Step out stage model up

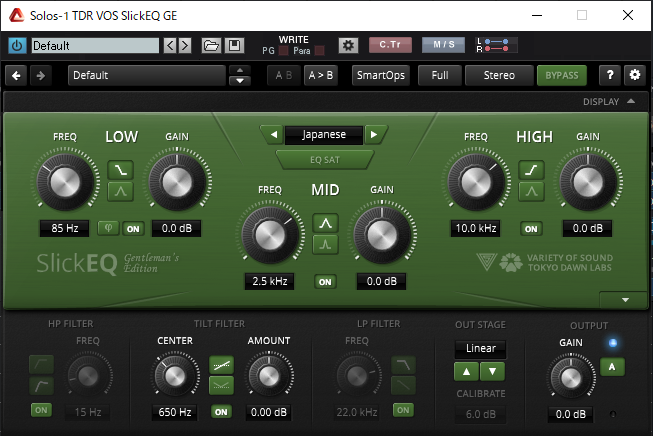point(466,371)
